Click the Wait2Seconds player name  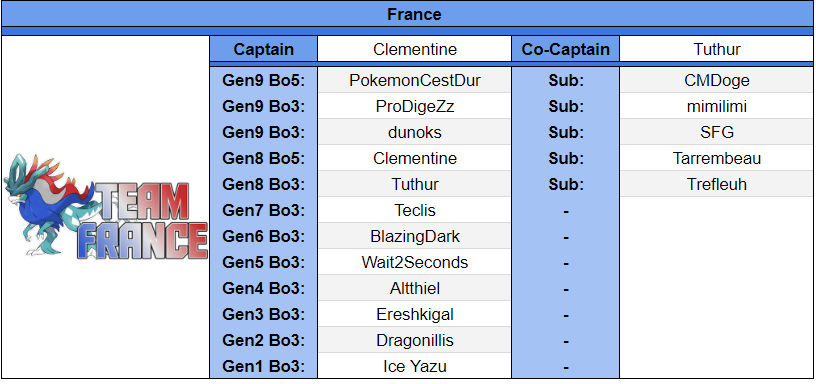point(415,262)
